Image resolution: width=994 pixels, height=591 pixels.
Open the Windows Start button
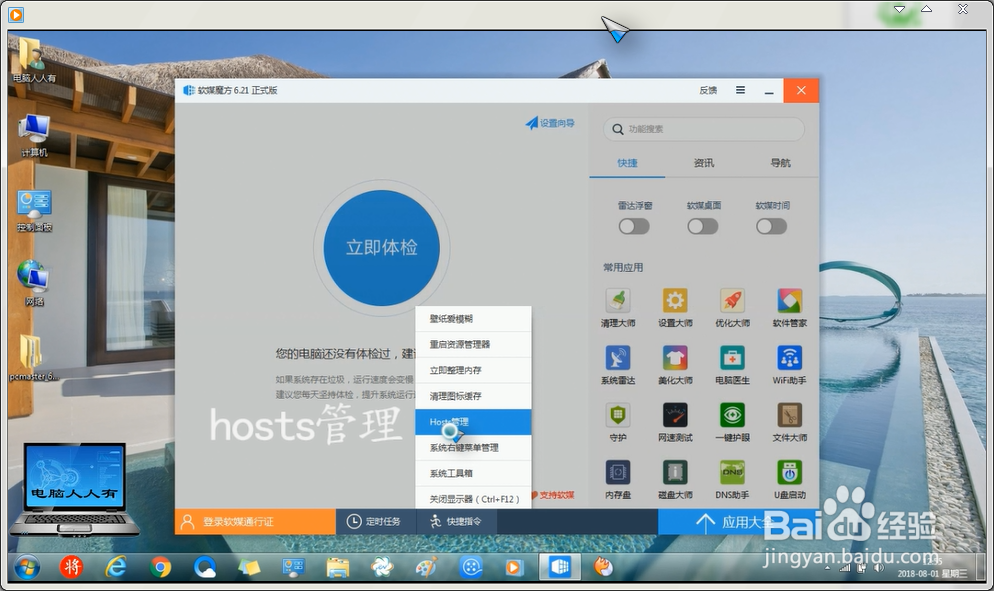pyautogui.click(x=27, y=568)
